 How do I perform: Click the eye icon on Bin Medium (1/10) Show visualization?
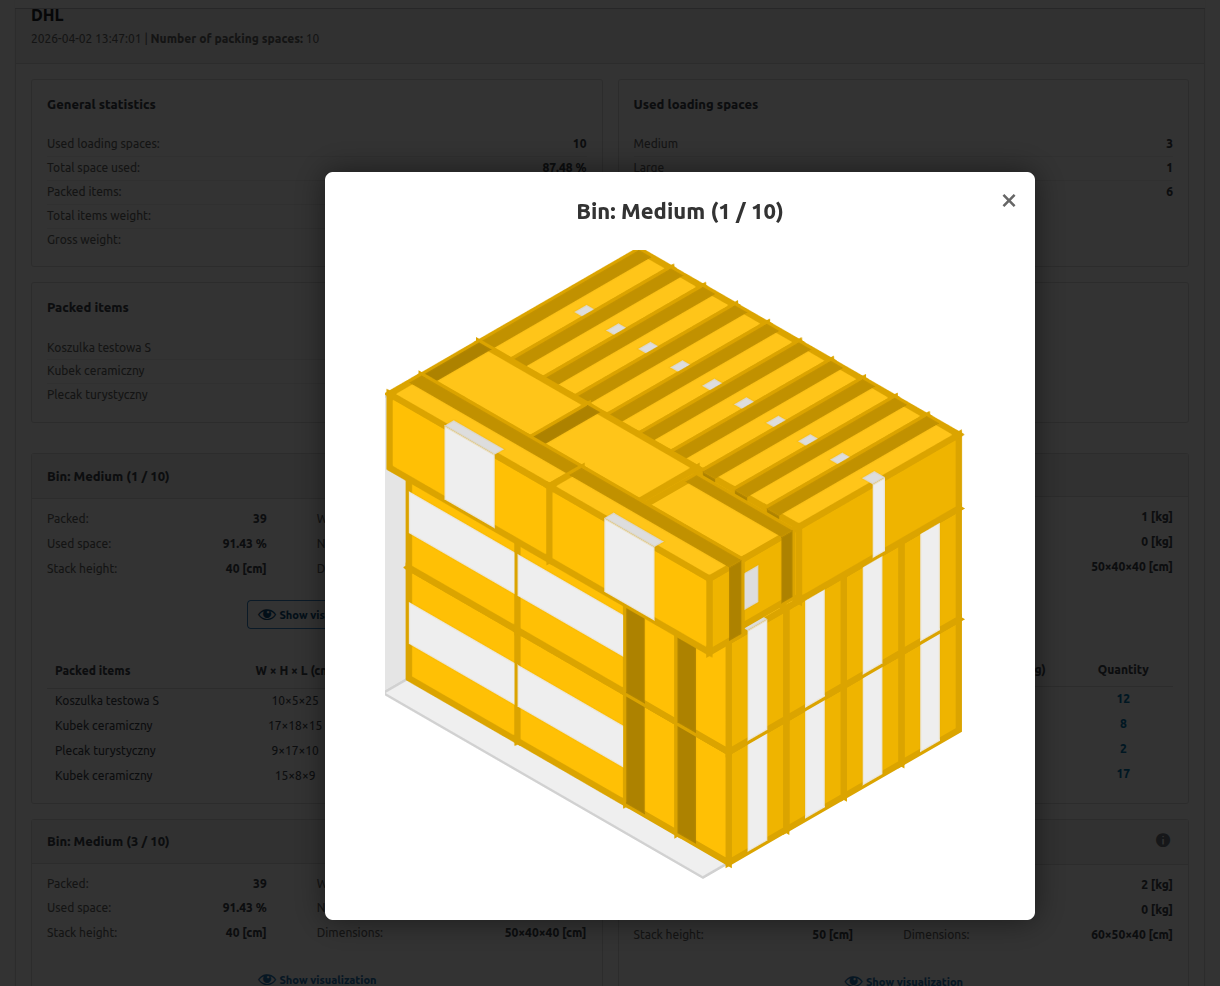pyautogui.click(x=265, y=614)
